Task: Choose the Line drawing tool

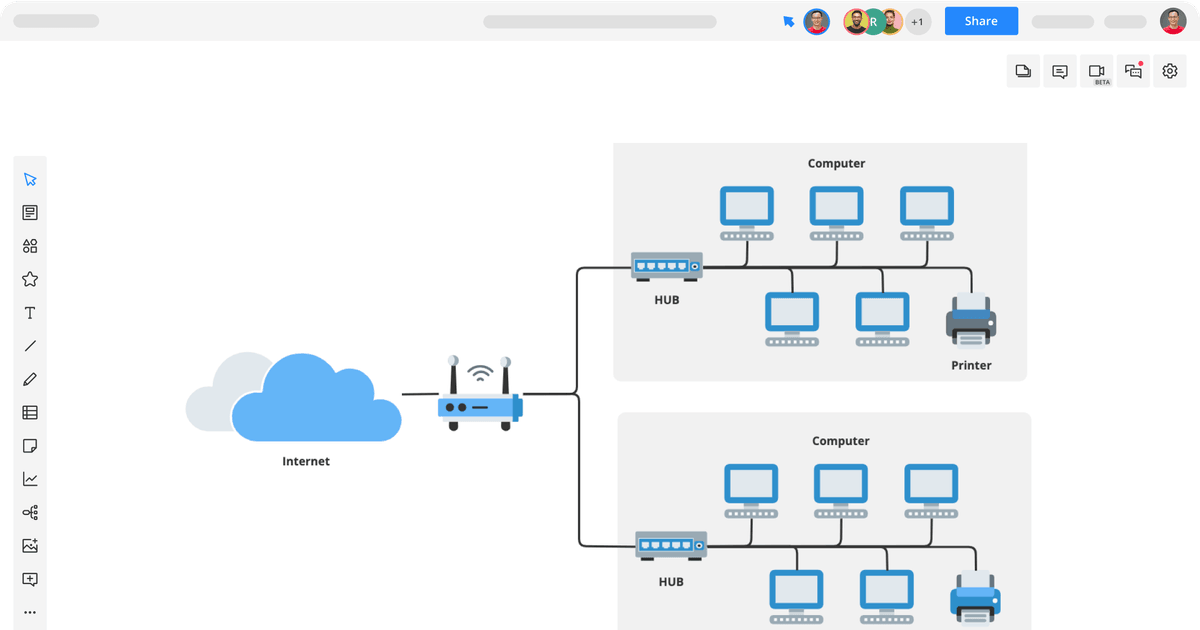Action: [x=30, y=345]
